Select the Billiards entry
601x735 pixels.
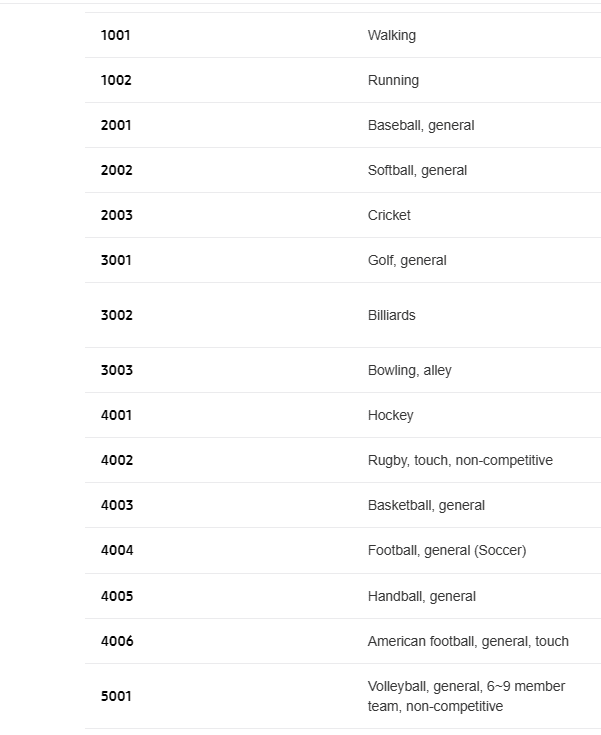click(x=391, y=315)
